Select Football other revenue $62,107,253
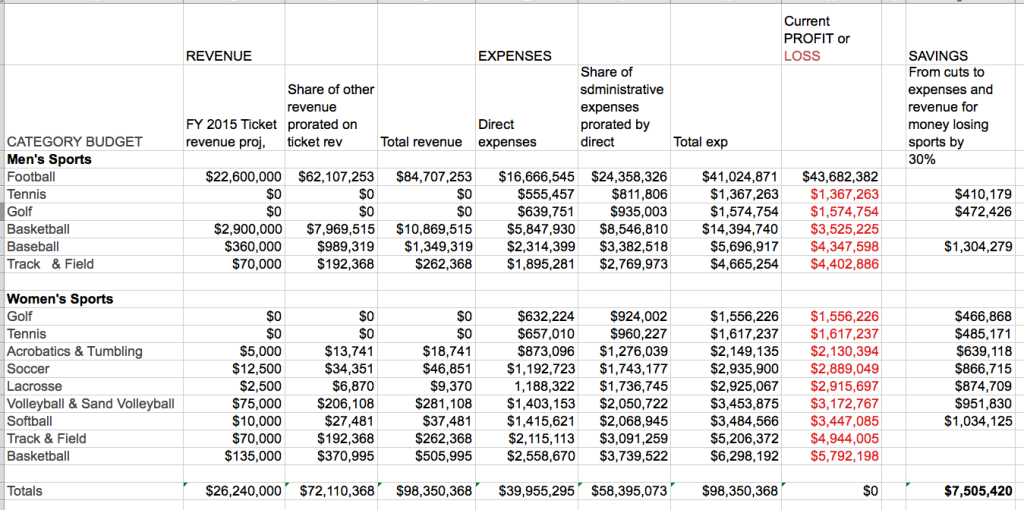 tap(336, 176)
